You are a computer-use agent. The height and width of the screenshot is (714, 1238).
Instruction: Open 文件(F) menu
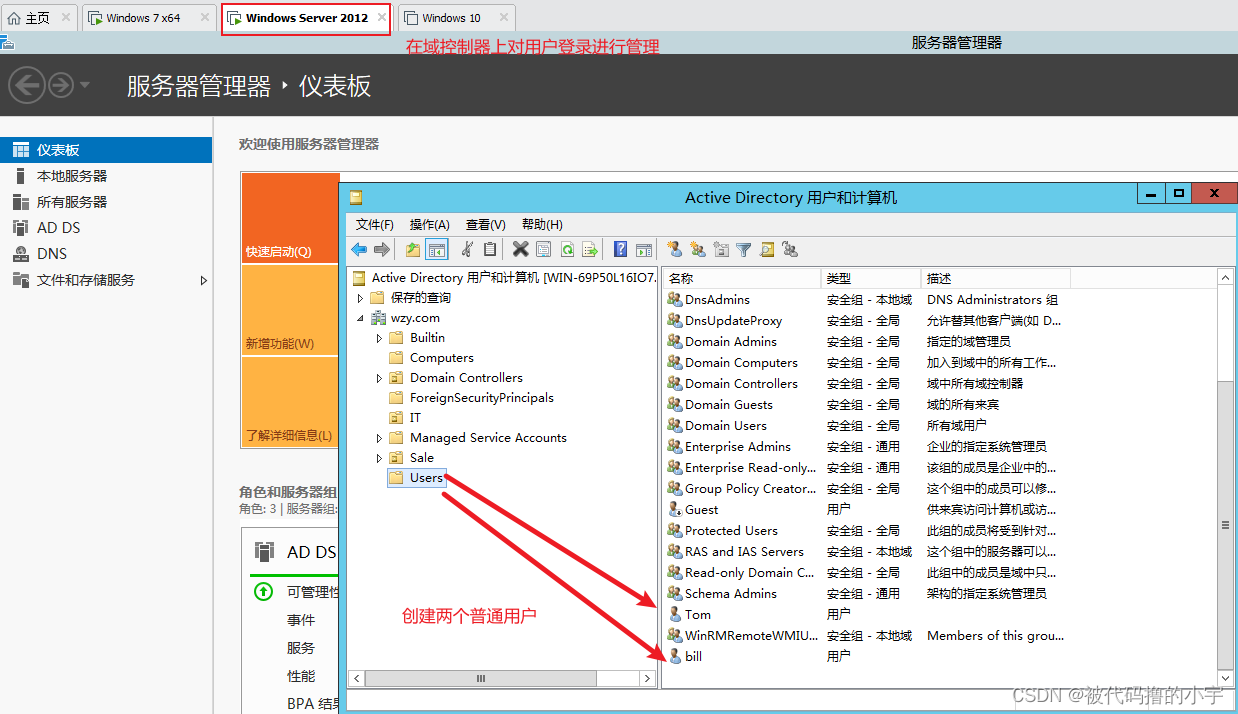tap(375, 224)
